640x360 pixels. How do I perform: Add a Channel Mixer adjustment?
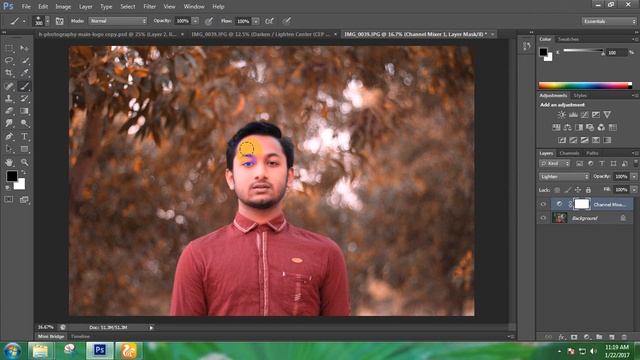pos(601,127)
